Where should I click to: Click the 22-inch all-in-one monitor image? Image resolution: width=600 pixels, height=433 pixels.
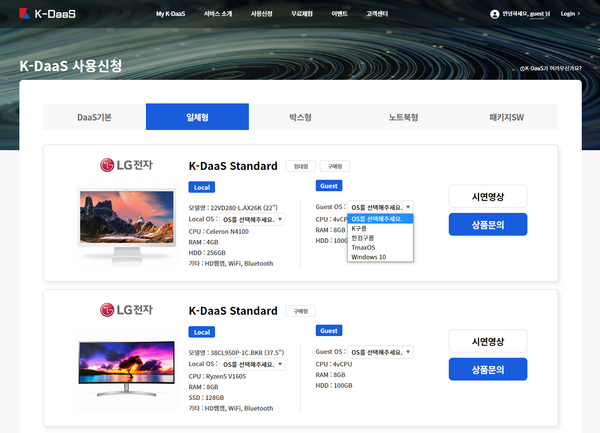127,226
